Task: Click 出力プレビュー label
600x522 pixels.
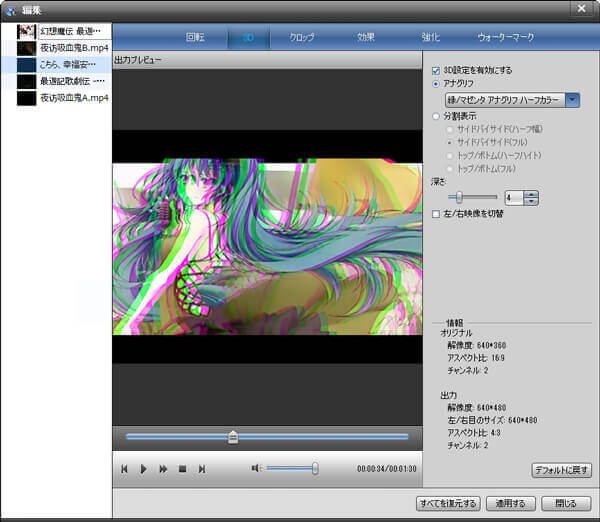Action: point(138,60)
